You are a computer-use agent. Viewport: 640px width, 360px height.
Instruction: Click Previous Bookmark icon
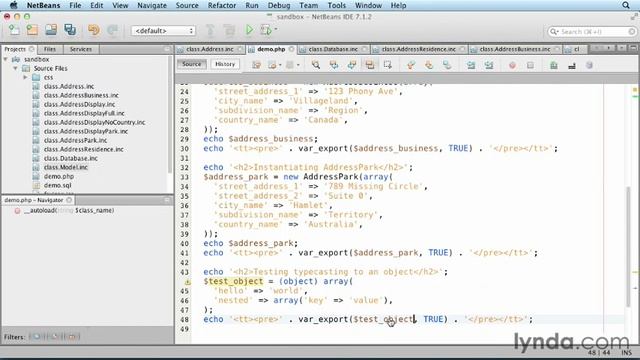[411, 65]
